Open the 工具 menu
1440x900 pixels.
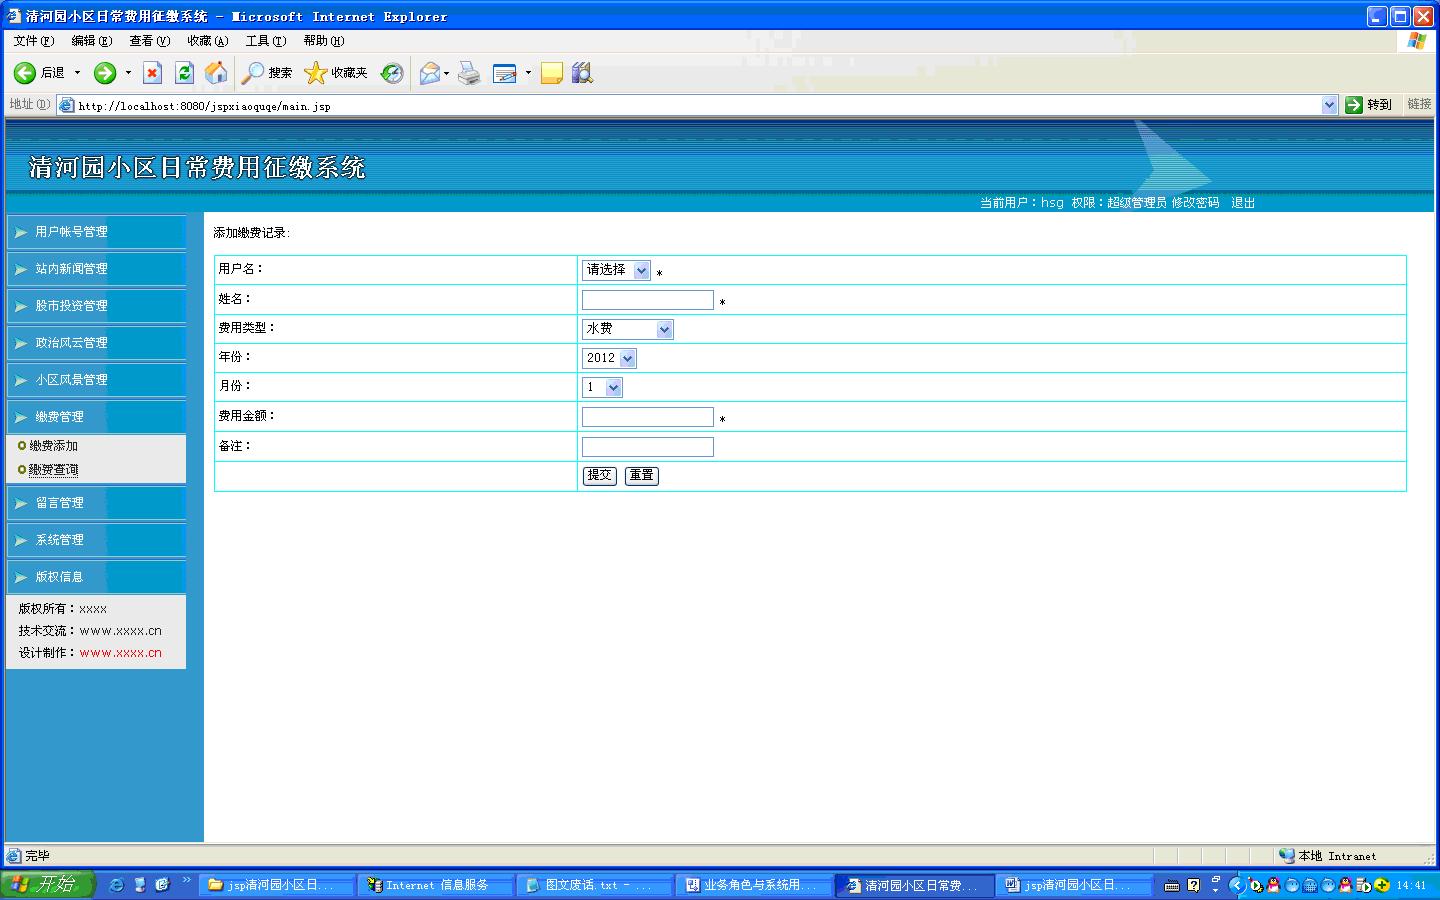tap(265, 41)
